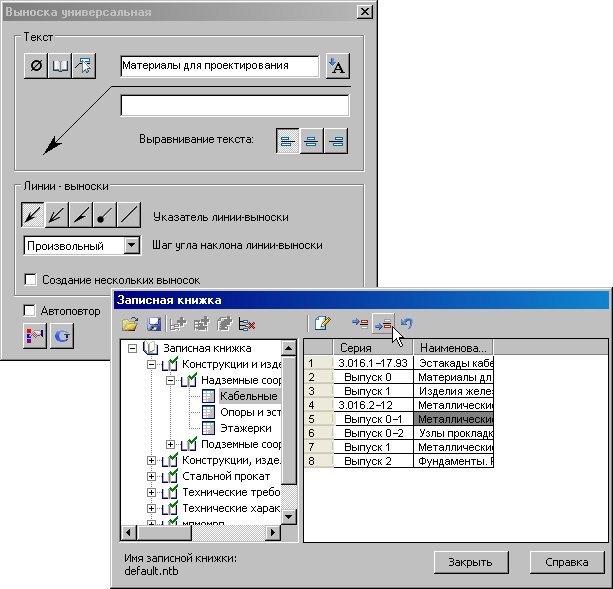Set text alignment to right
613x589 pixels.
(x=336, y=141)
